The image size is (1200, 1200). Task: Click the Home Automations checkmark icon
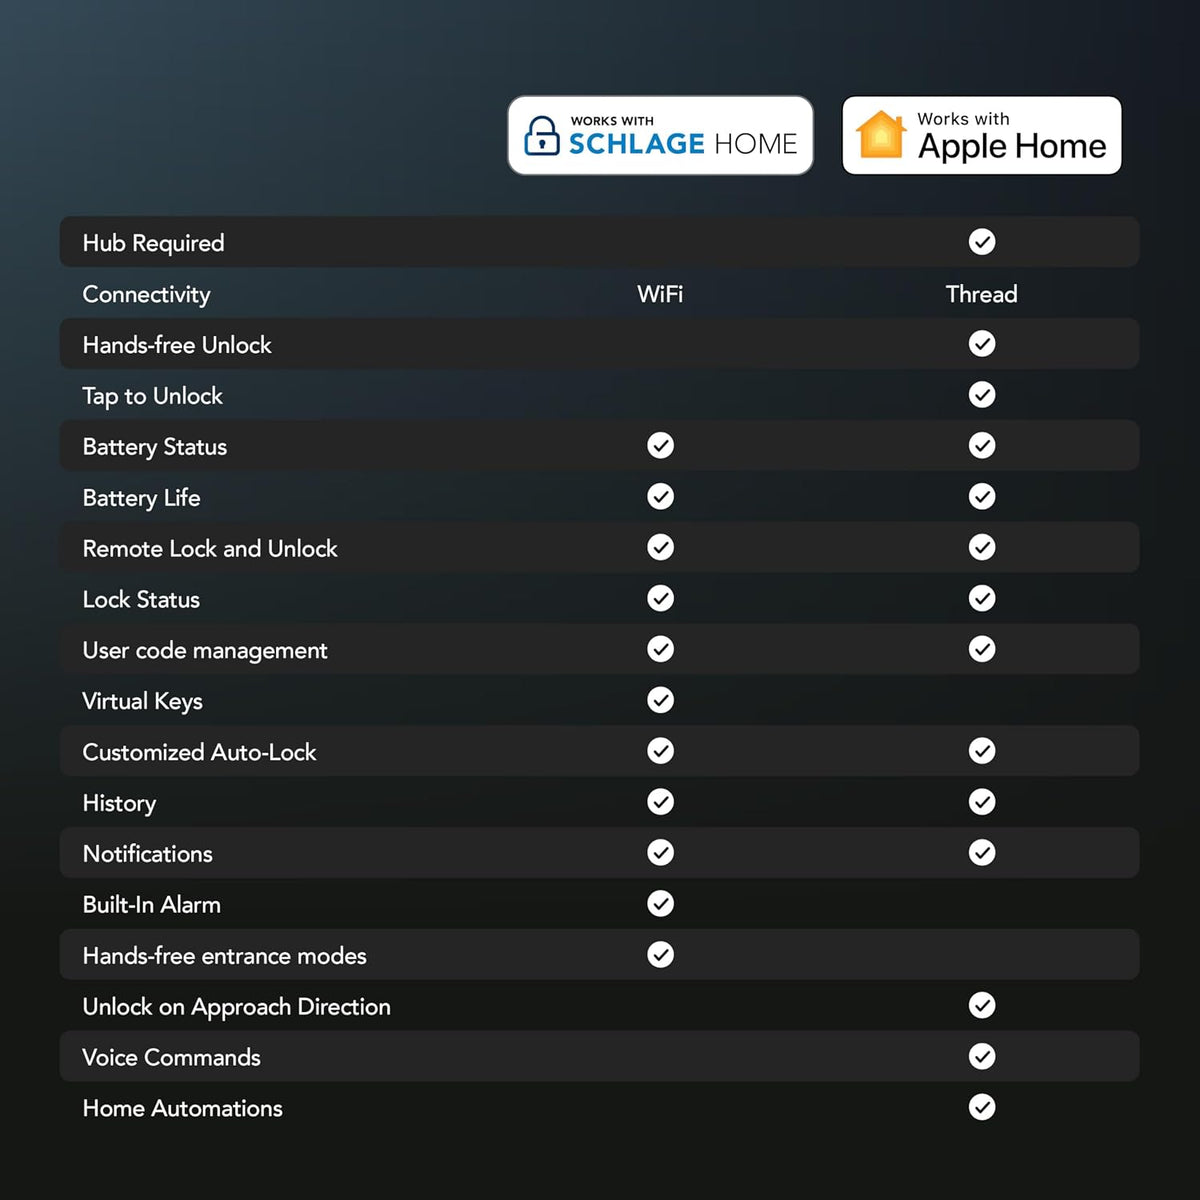[982, 1107]
